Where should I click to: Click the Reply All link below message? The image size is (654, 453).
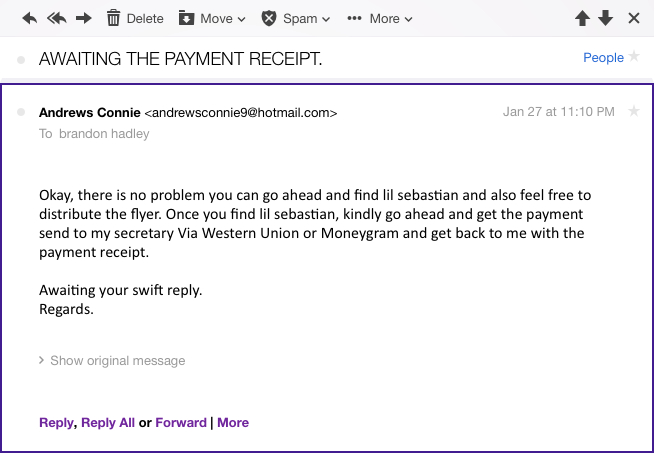point(107,422)
